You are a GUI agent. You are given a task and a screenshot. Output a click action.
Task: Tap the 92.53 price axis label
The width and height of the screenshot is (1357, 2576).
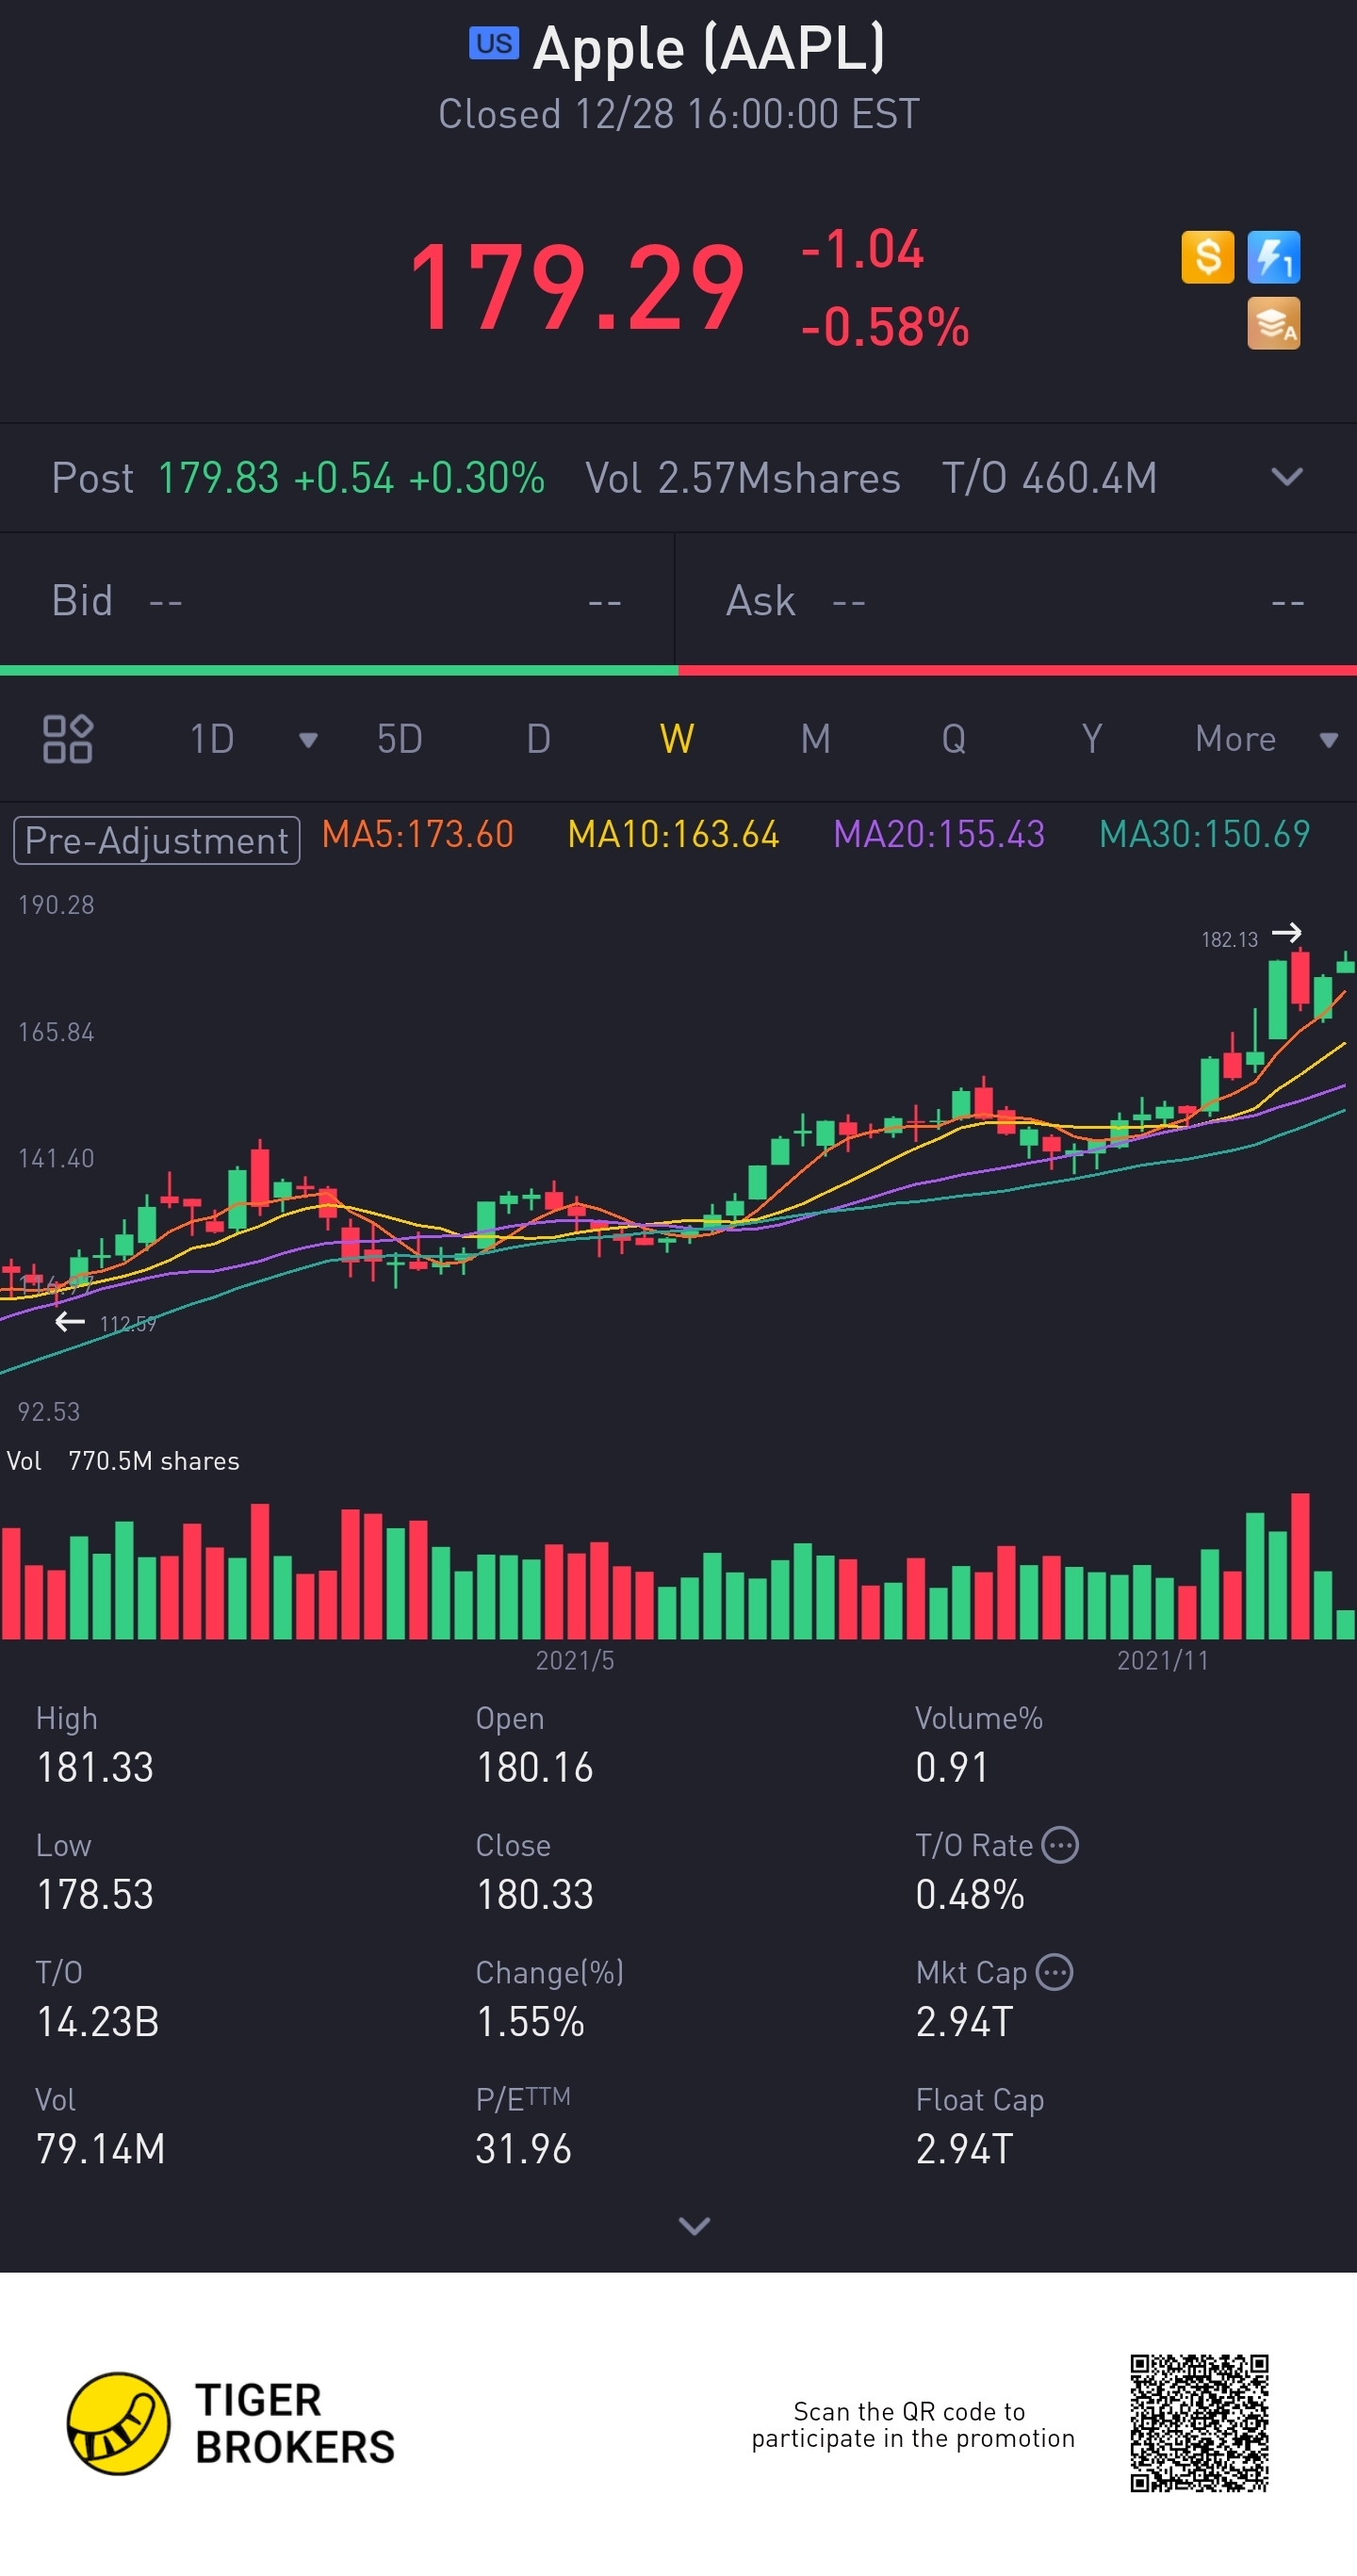pyautogui.click(x=48, y=1412)
